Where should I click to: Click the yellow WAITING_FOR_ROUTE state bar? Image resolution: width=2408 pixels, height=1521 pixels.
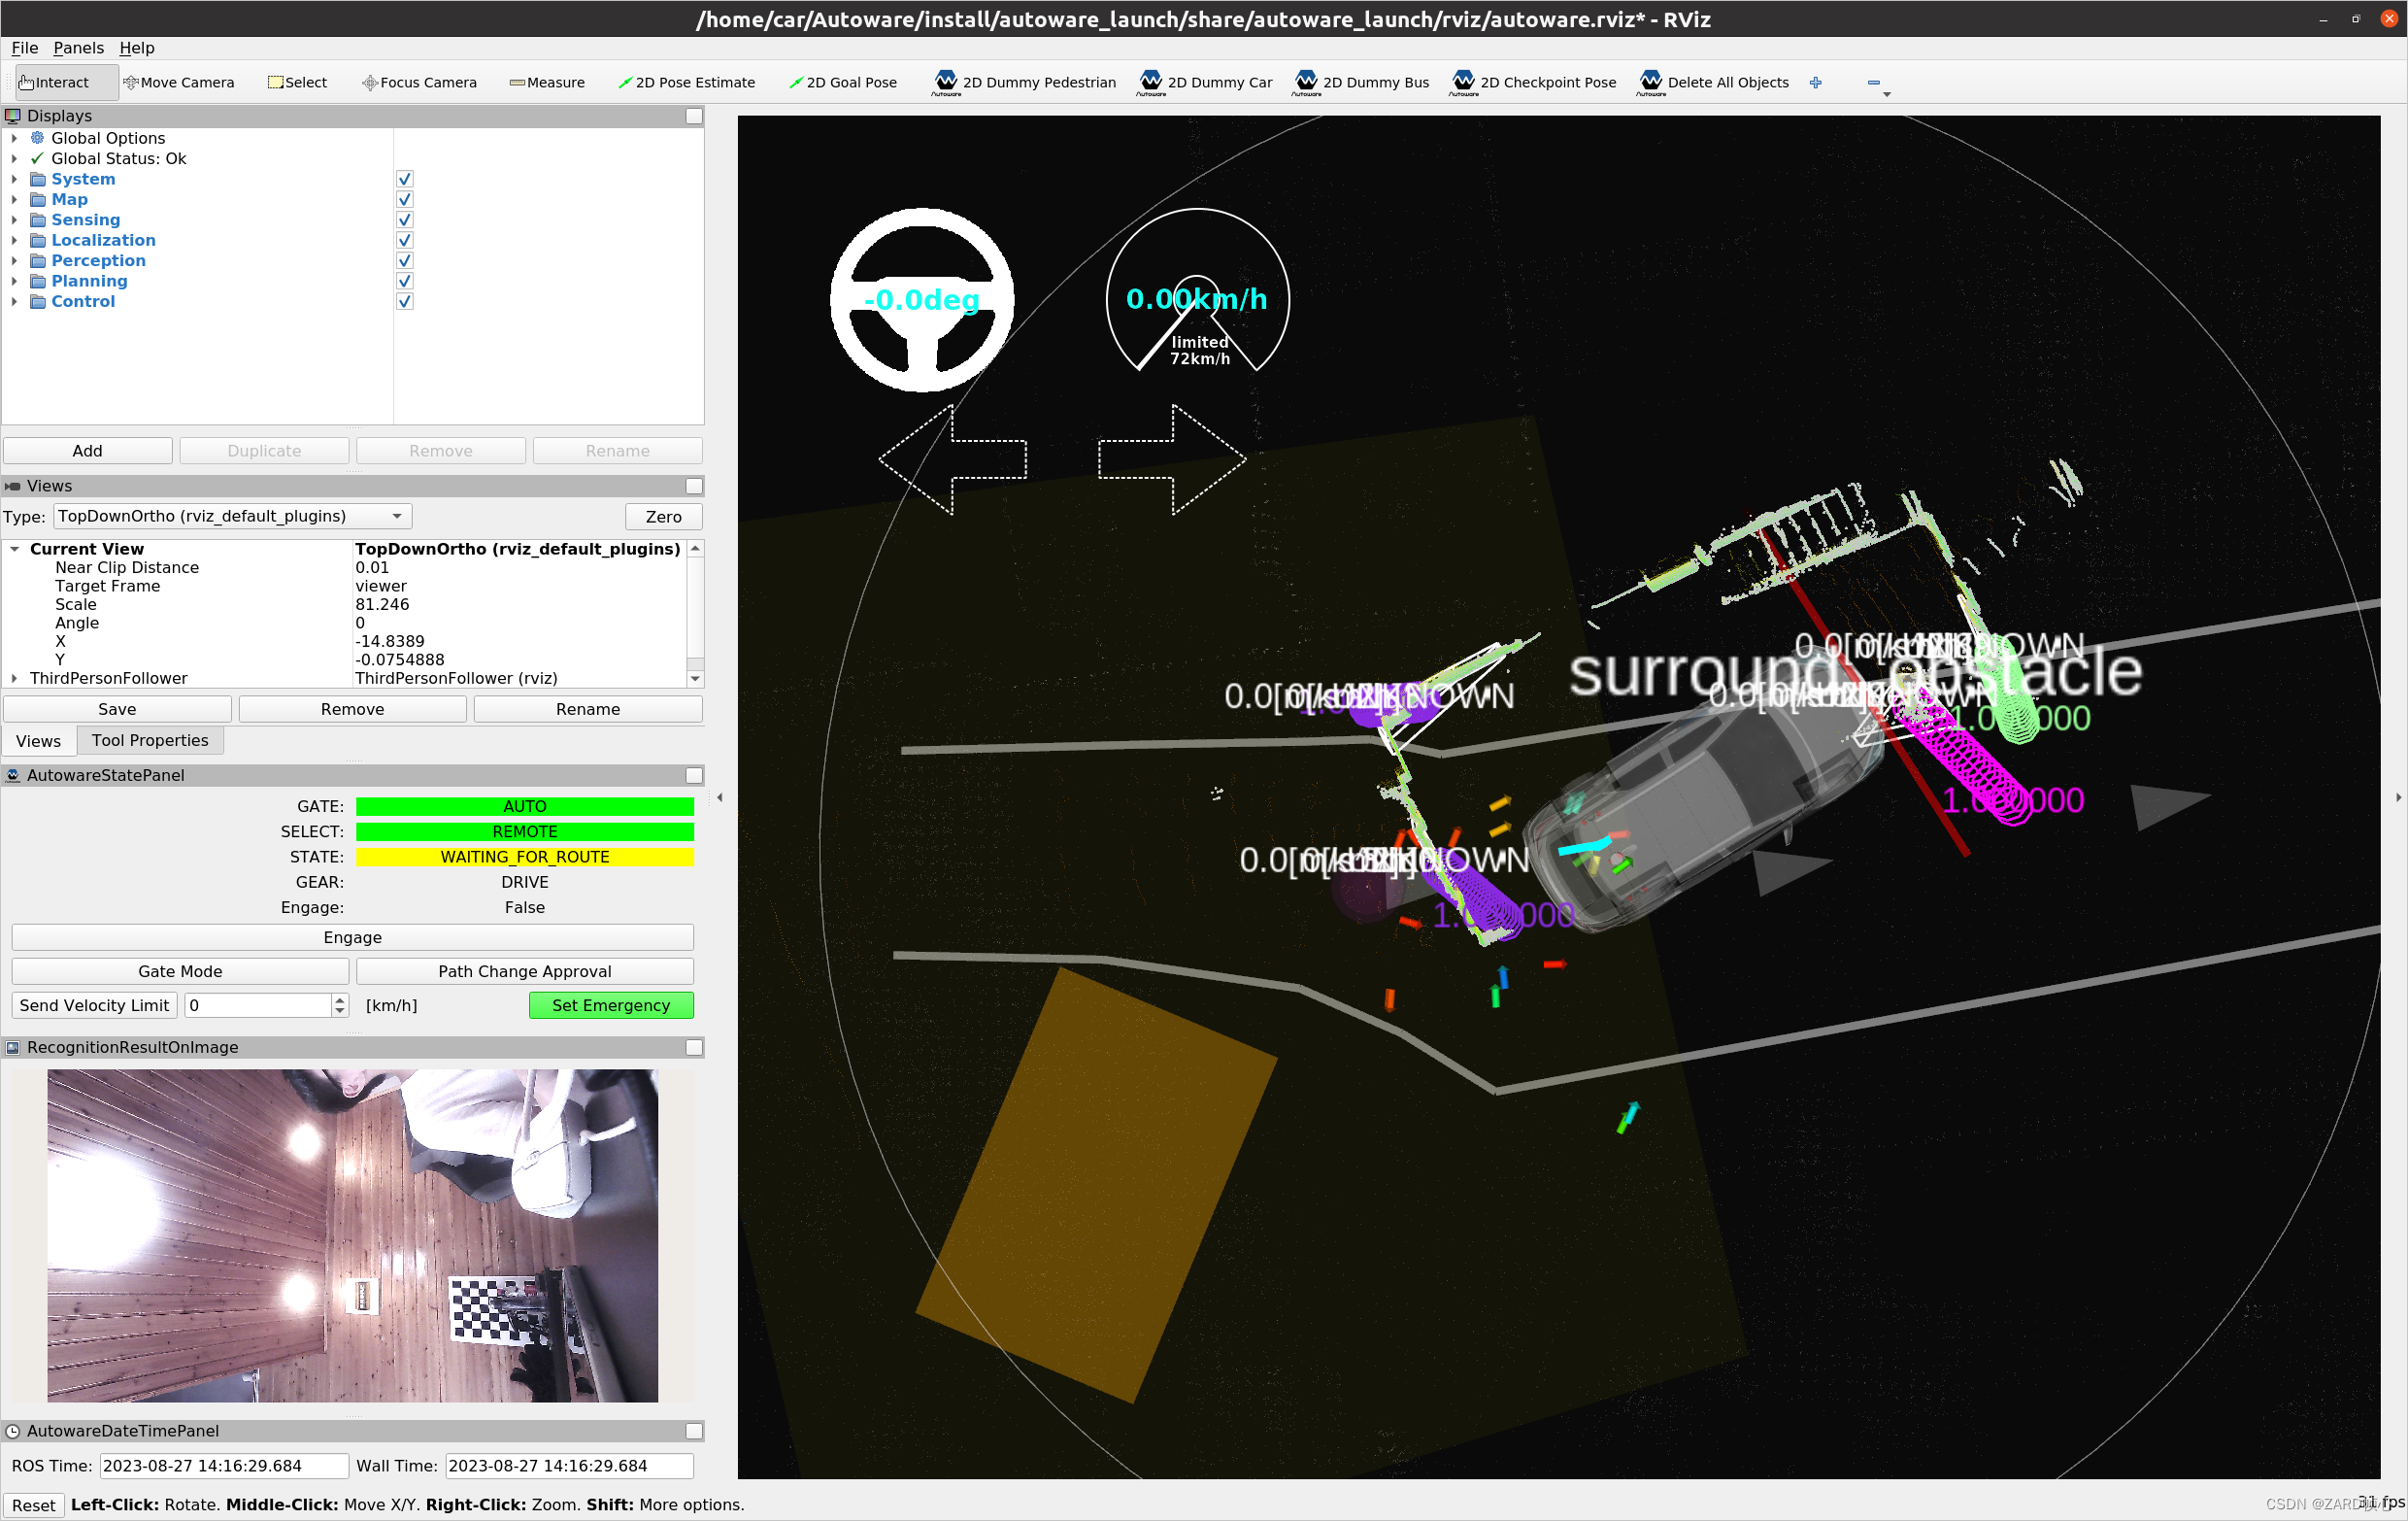[x=524, y=857]
